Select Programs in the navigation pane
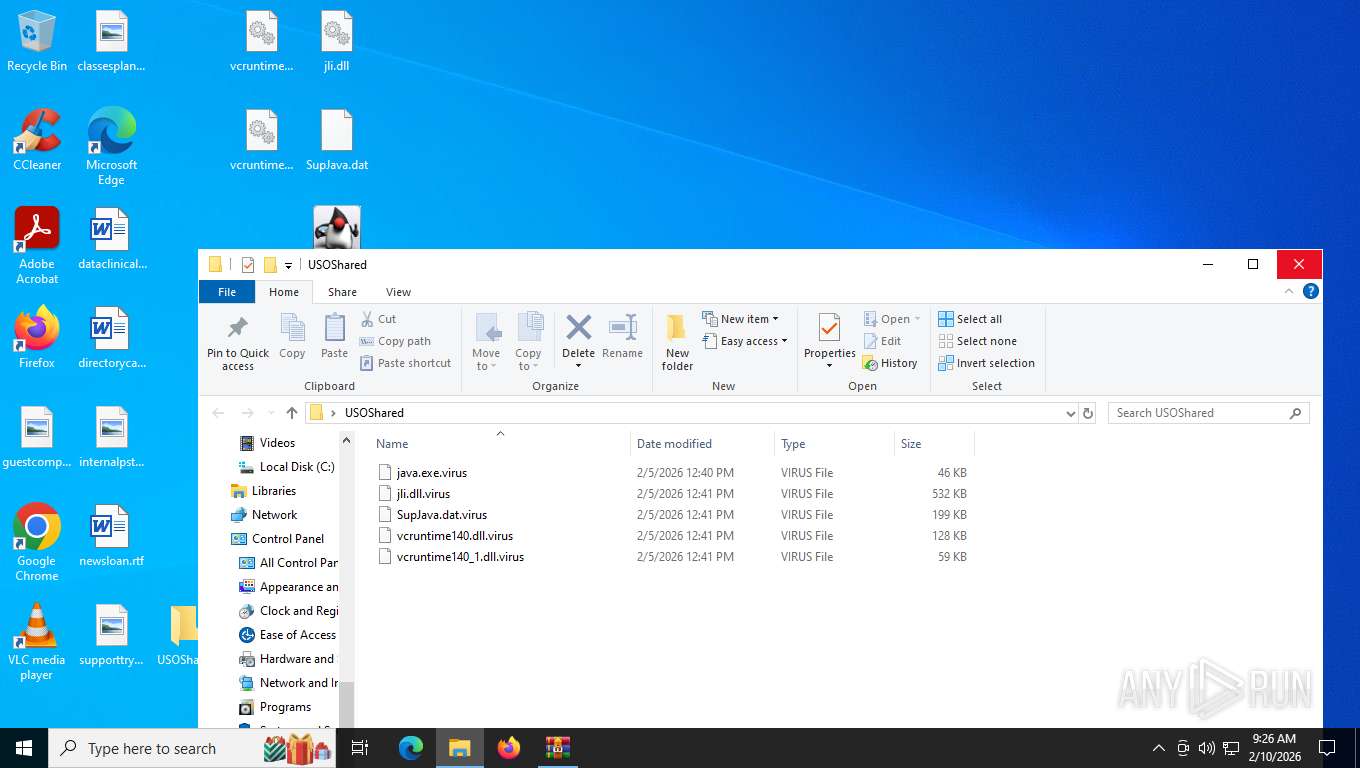The width and height of the screenshot is (1360, 768). (x=285, y=707)
